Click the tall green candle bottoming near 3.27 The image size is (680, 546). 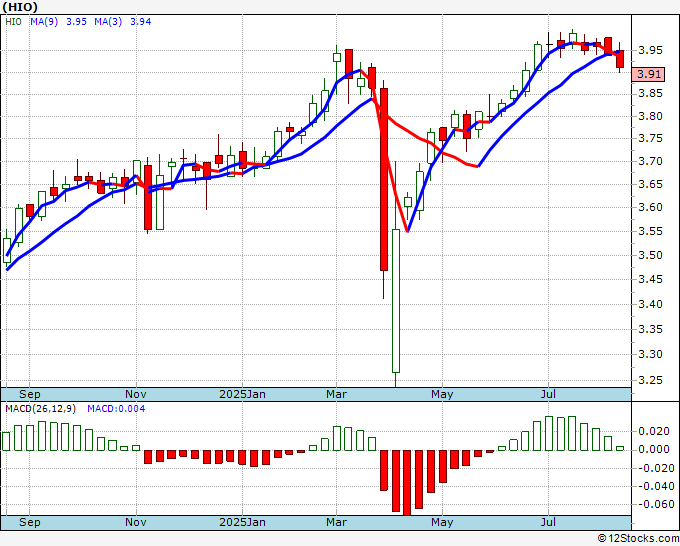click(x=396, y=301)
